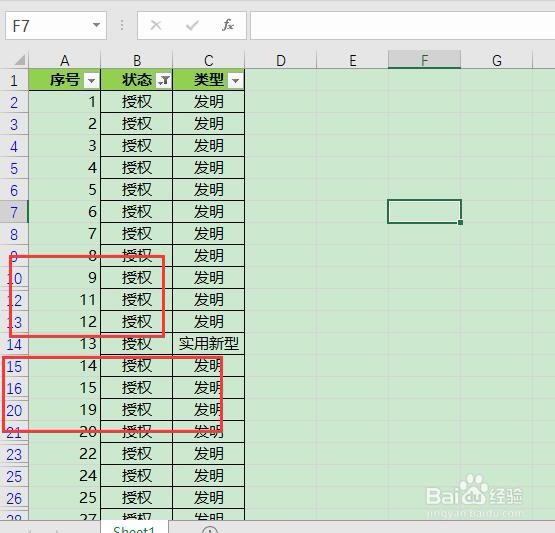The height and width of the screenshot is (533, 555).
Task: Select row 23 header
Action: pos(14,454)
